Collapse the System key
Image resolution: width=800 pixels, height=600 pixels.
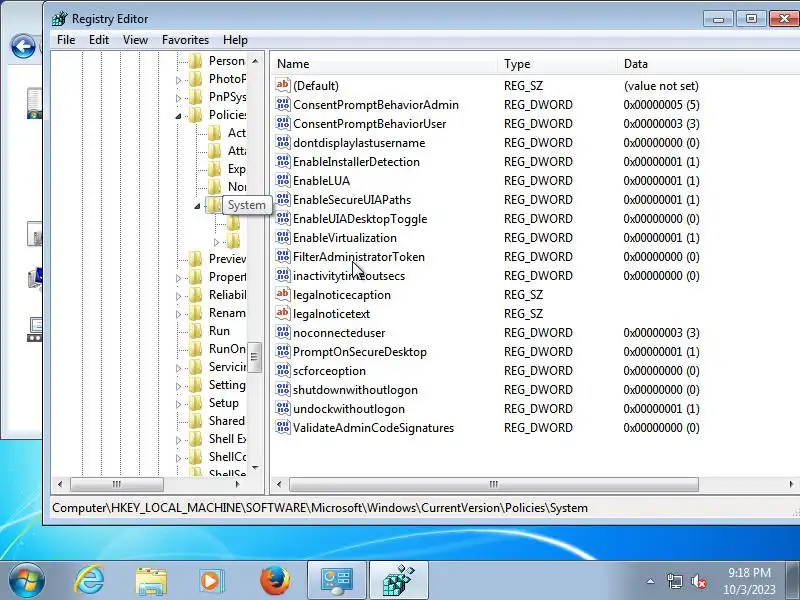(x=197, y=206)
